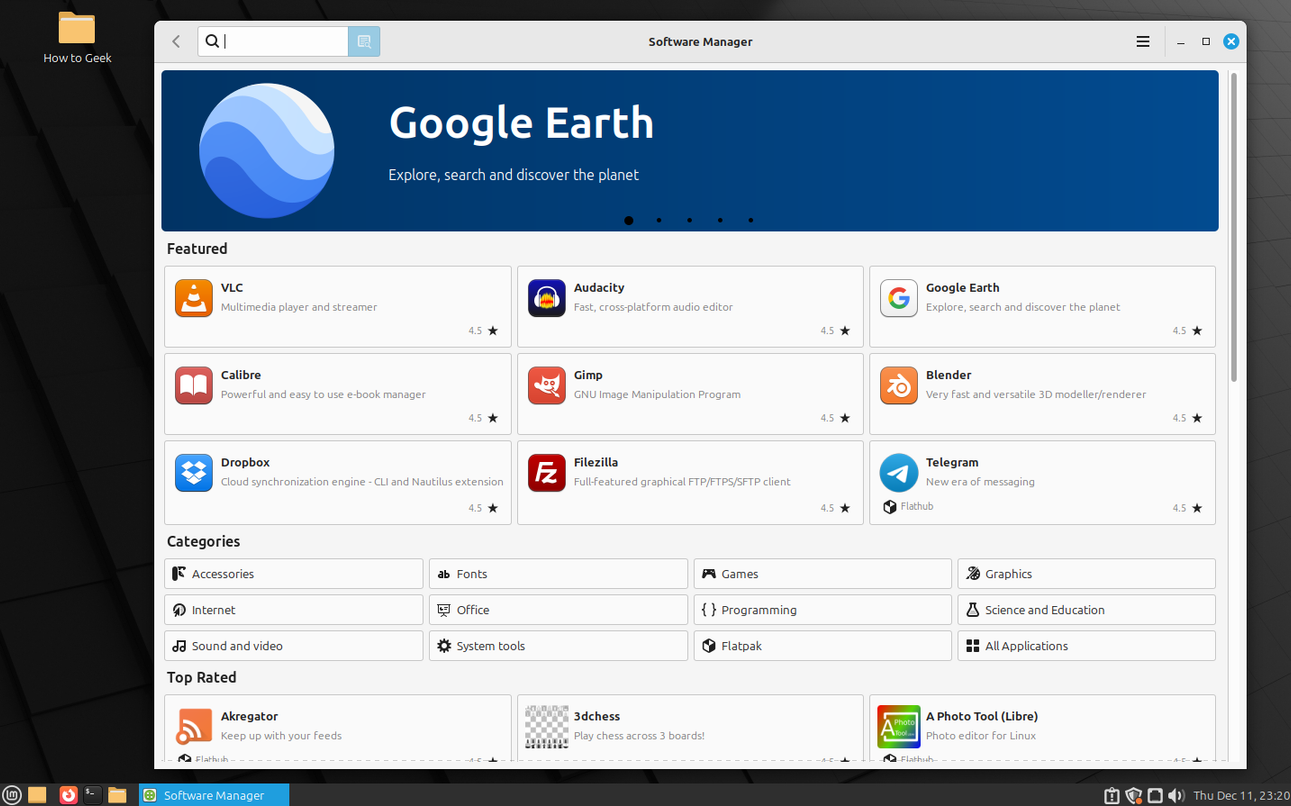
Task: Click the 3dchess board icon
Action: (546, 727)
